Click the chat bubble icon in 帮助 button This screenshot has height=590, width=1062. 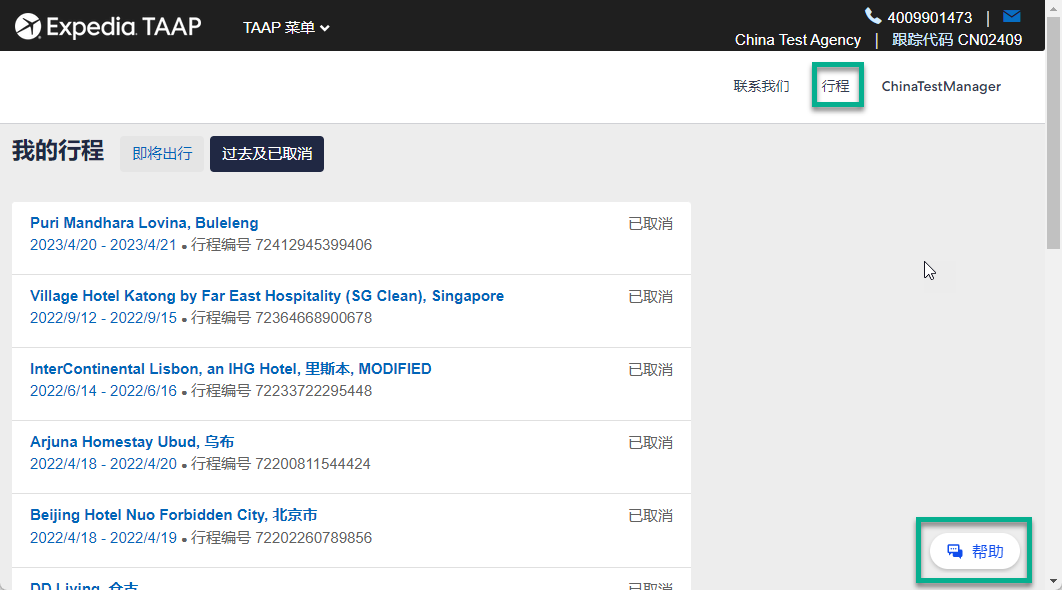point(955,551)
